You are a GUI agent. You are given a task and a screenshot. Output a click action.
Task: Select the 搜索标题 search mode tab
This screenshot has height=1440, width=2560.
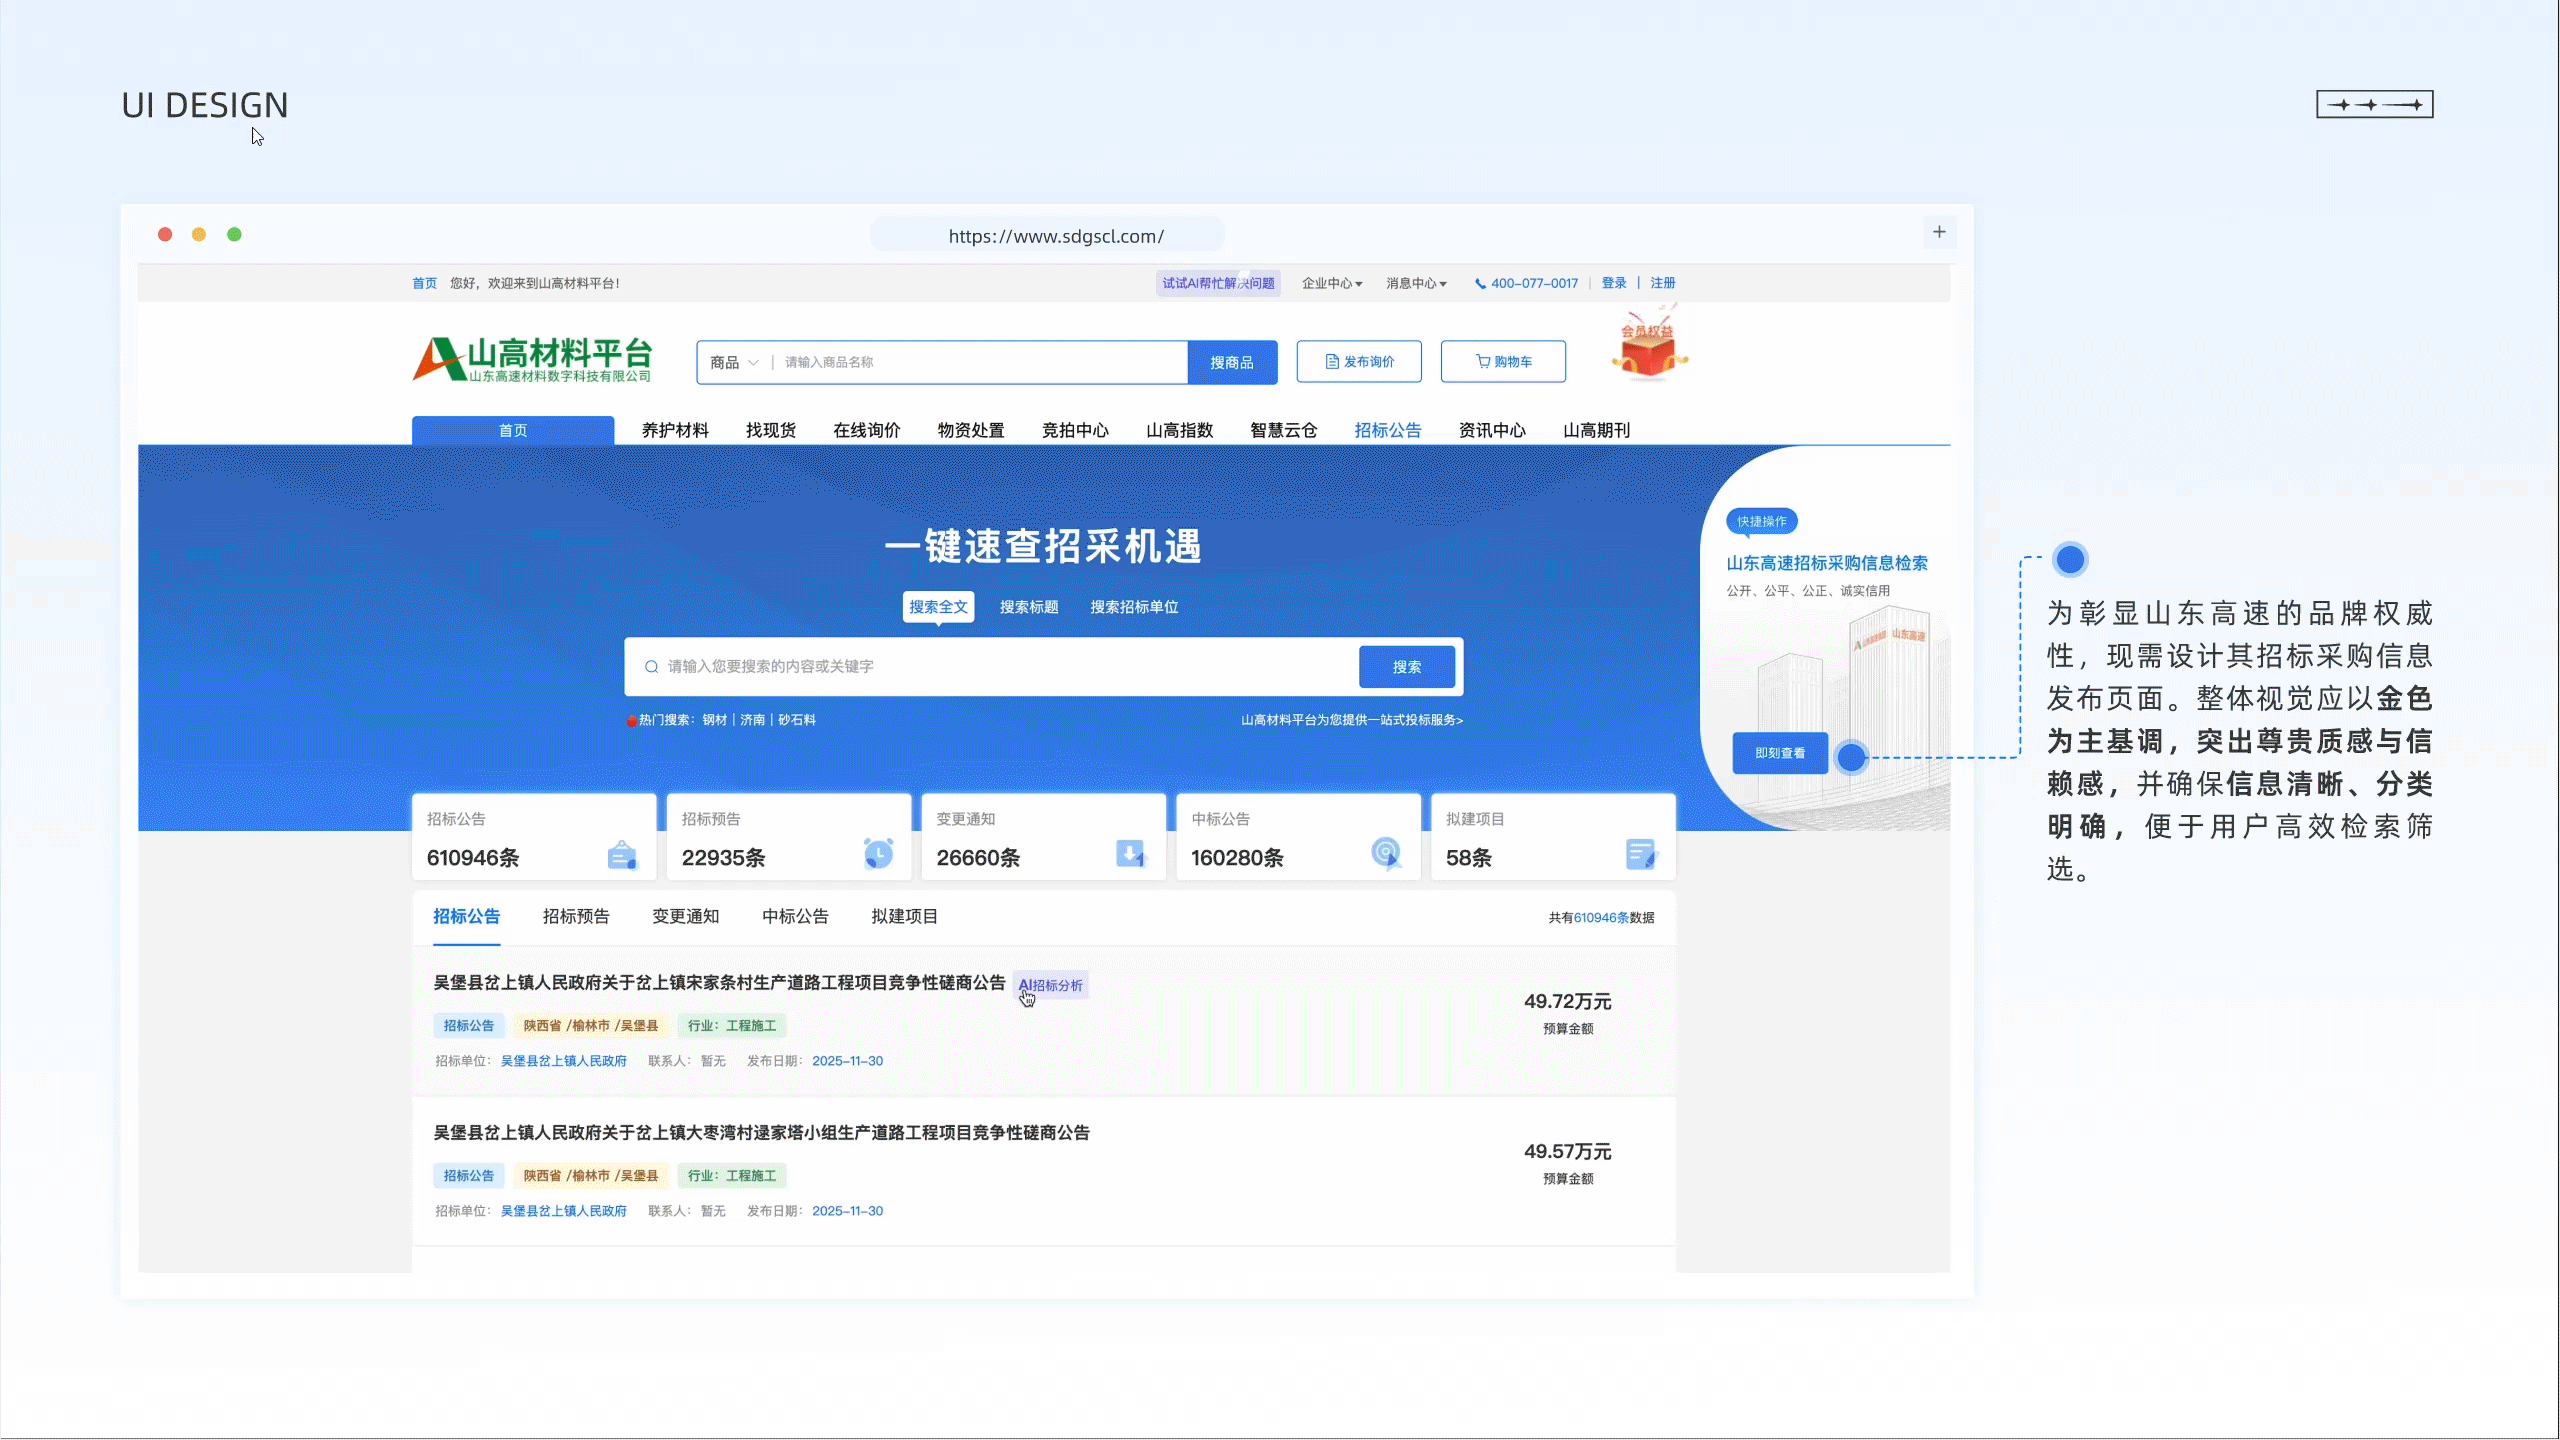[x=1028, y=606]
